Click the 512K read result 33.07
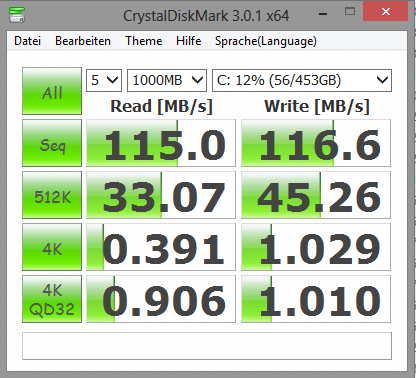The height and width of the screenshot is (378, 416). pos(161,195)
